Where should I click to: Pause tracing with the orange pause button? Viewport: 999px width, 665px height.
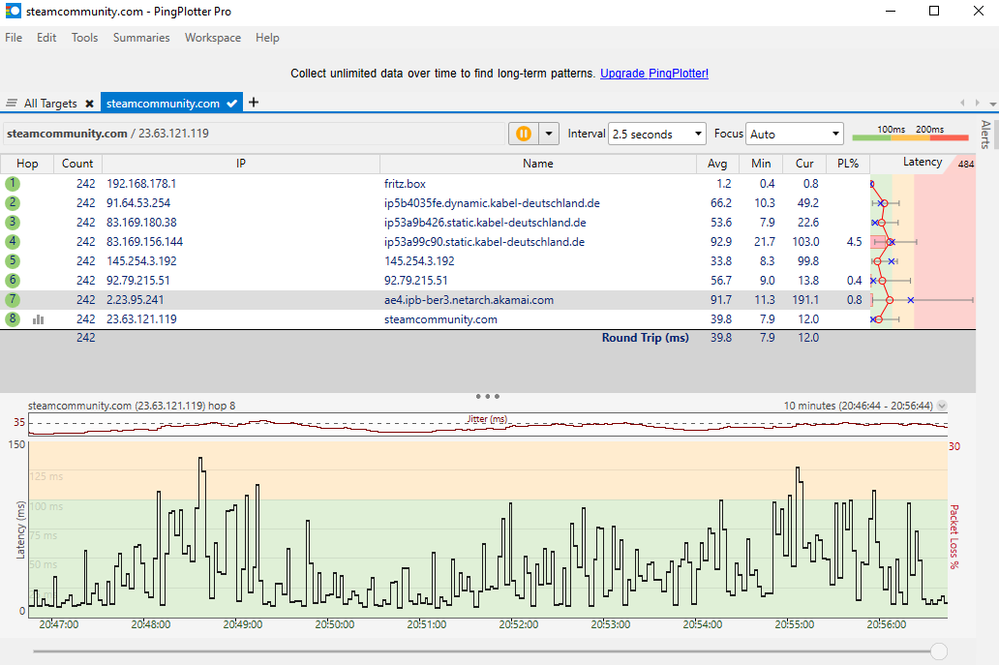coord(523,134)
